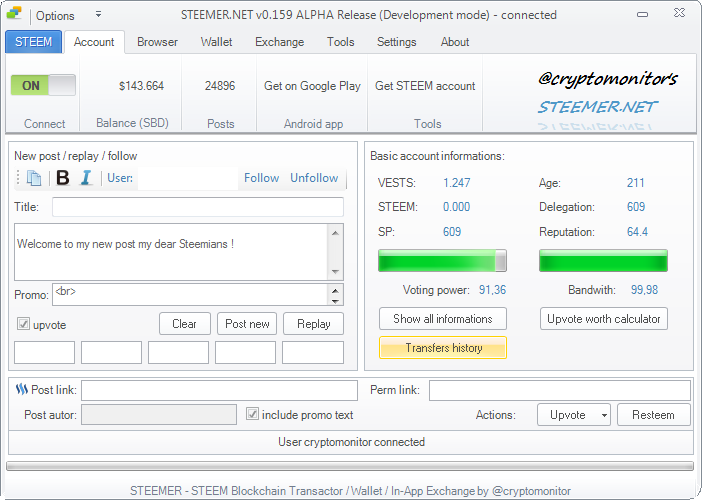Click the $143.664 balance value
702x500 pixels.
pos(141,86)
